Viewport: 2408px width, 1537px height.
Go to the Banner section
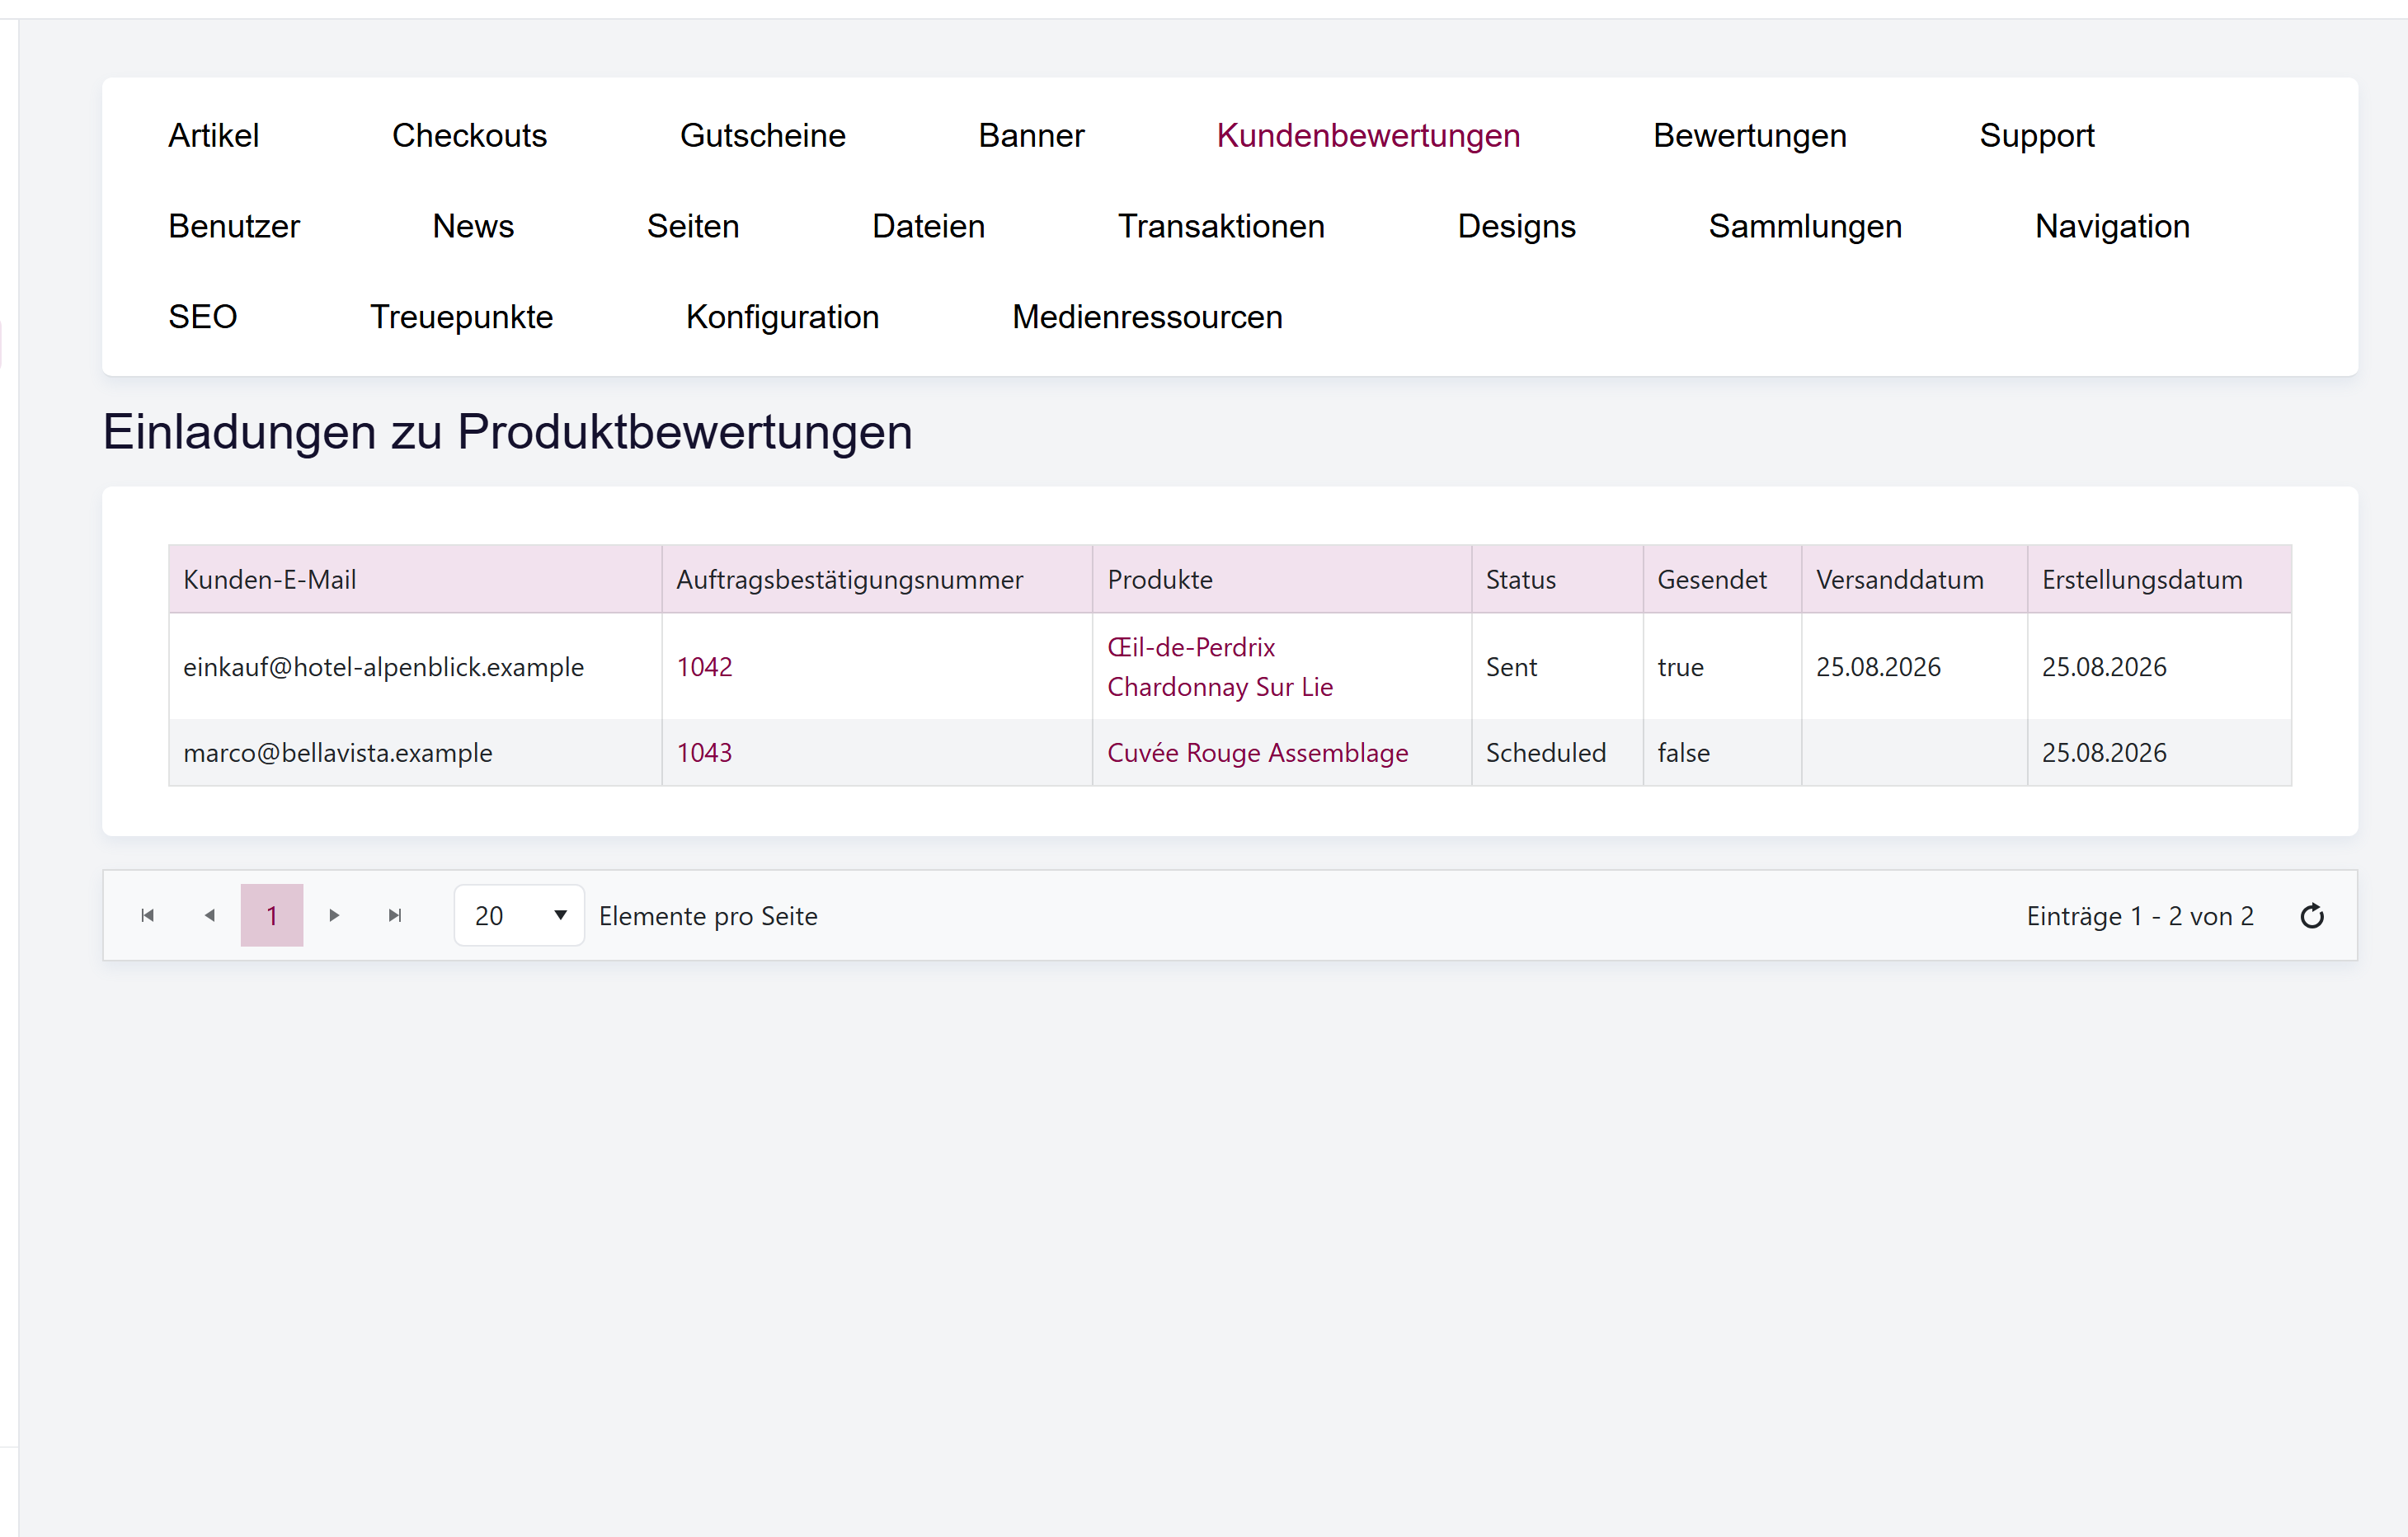point(1031,135)
